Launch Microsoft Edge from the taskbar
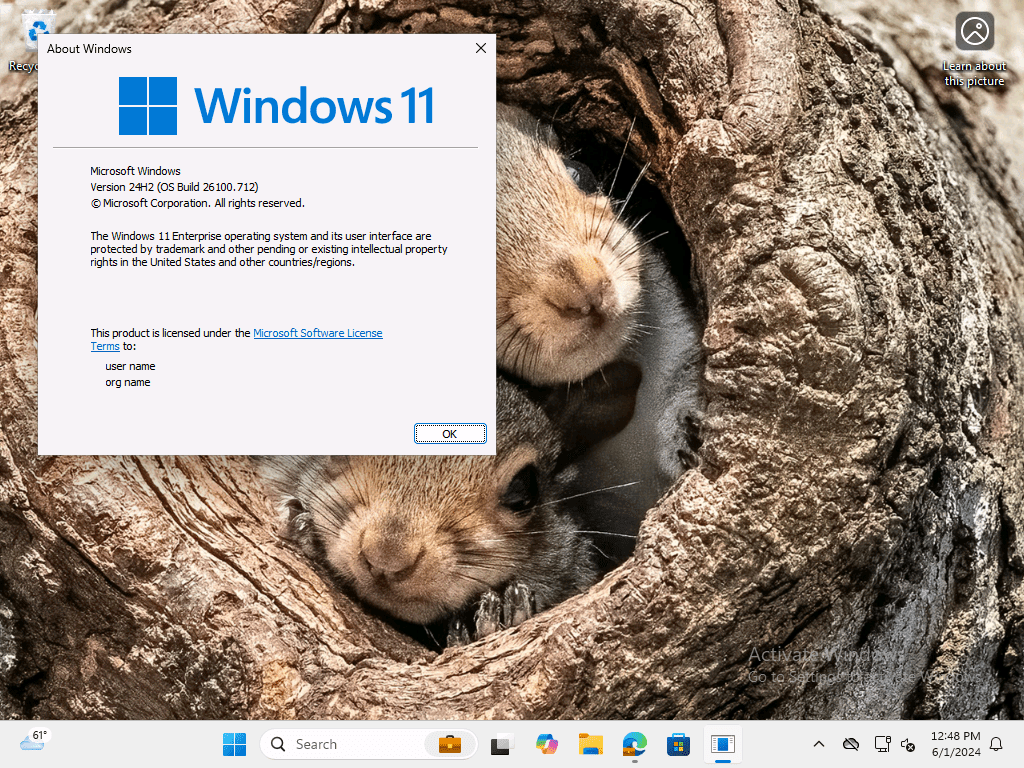This screenshot has height=768, width=1024. [634, 744]
